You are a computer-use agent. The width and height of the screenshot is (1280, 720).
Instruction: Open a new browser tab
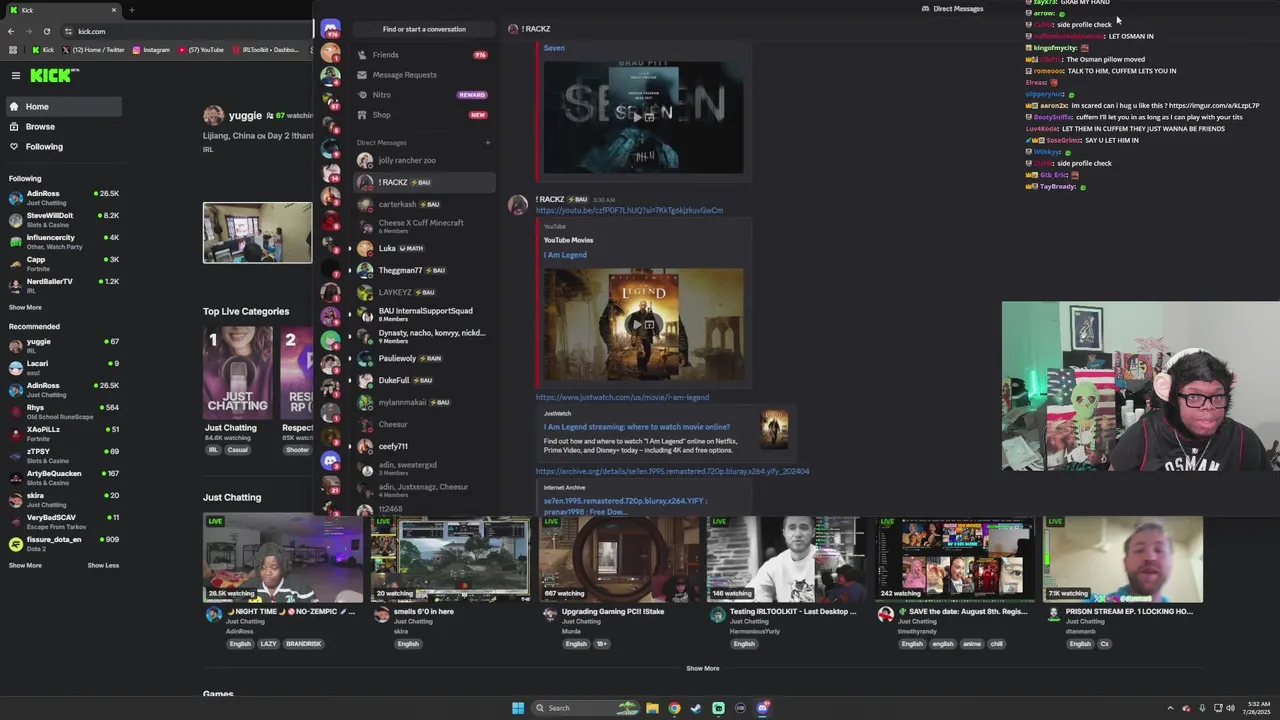[x=131, y=10]
